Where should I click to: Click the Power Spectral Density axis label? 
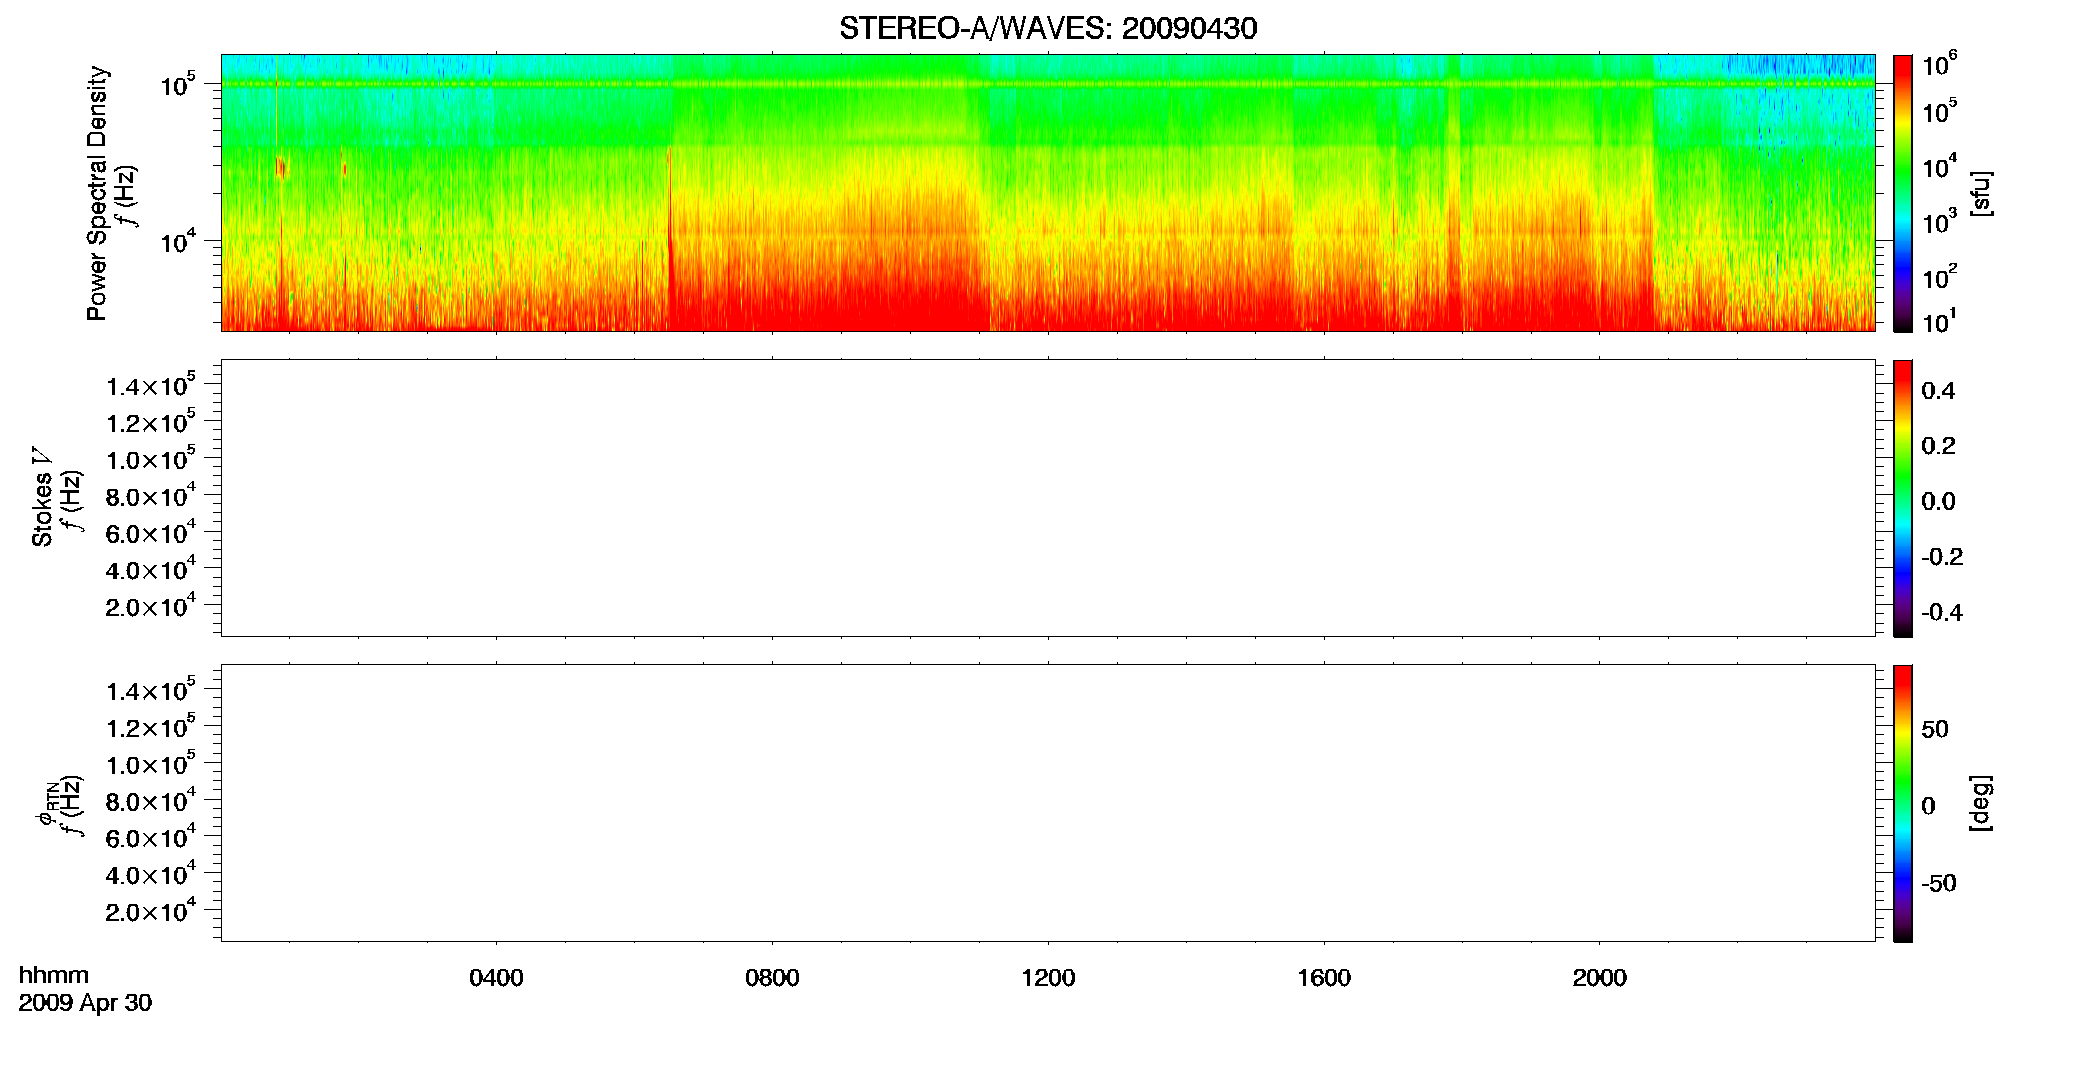(97, 193)
